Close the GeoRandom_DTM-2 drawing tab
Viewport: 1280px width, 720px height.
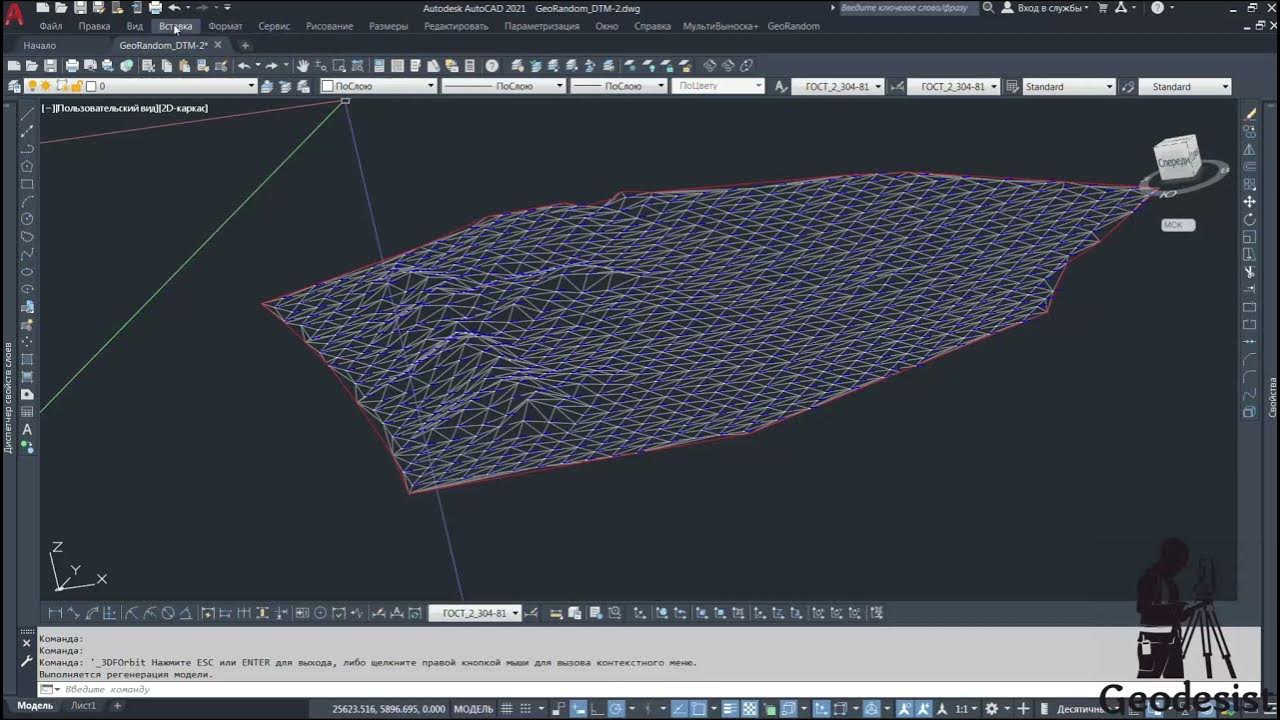coord(218,45)
